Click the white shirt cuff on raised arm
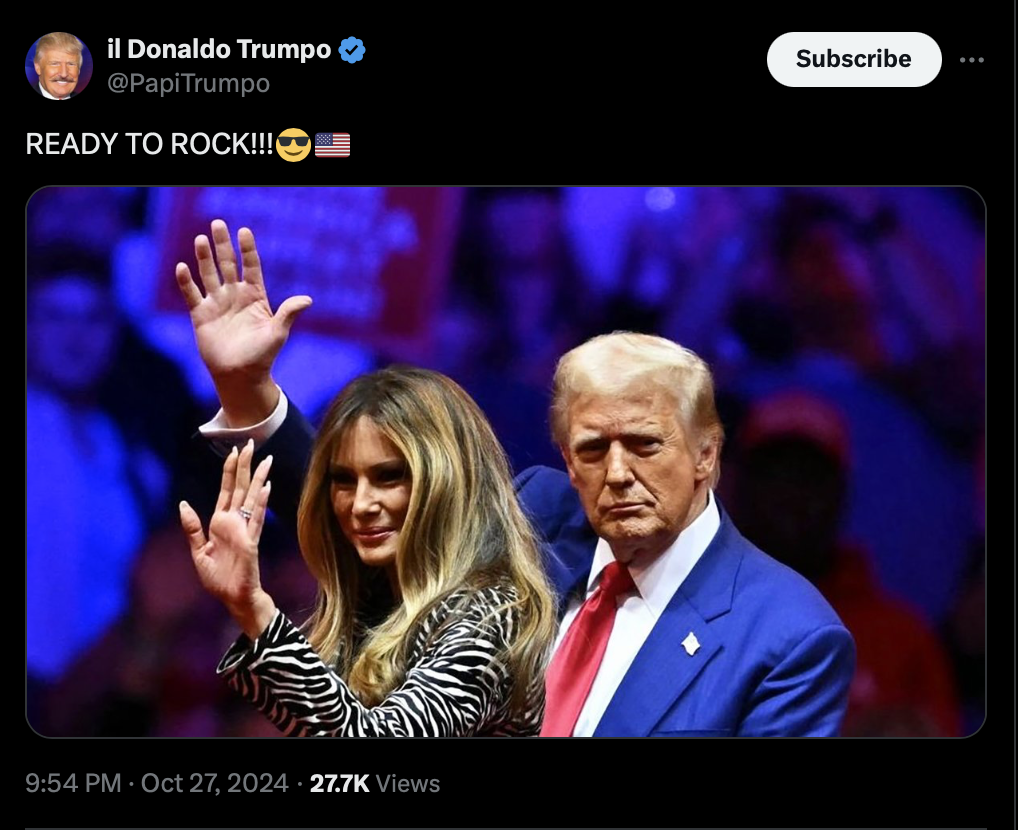 click(x=245, y=417)
